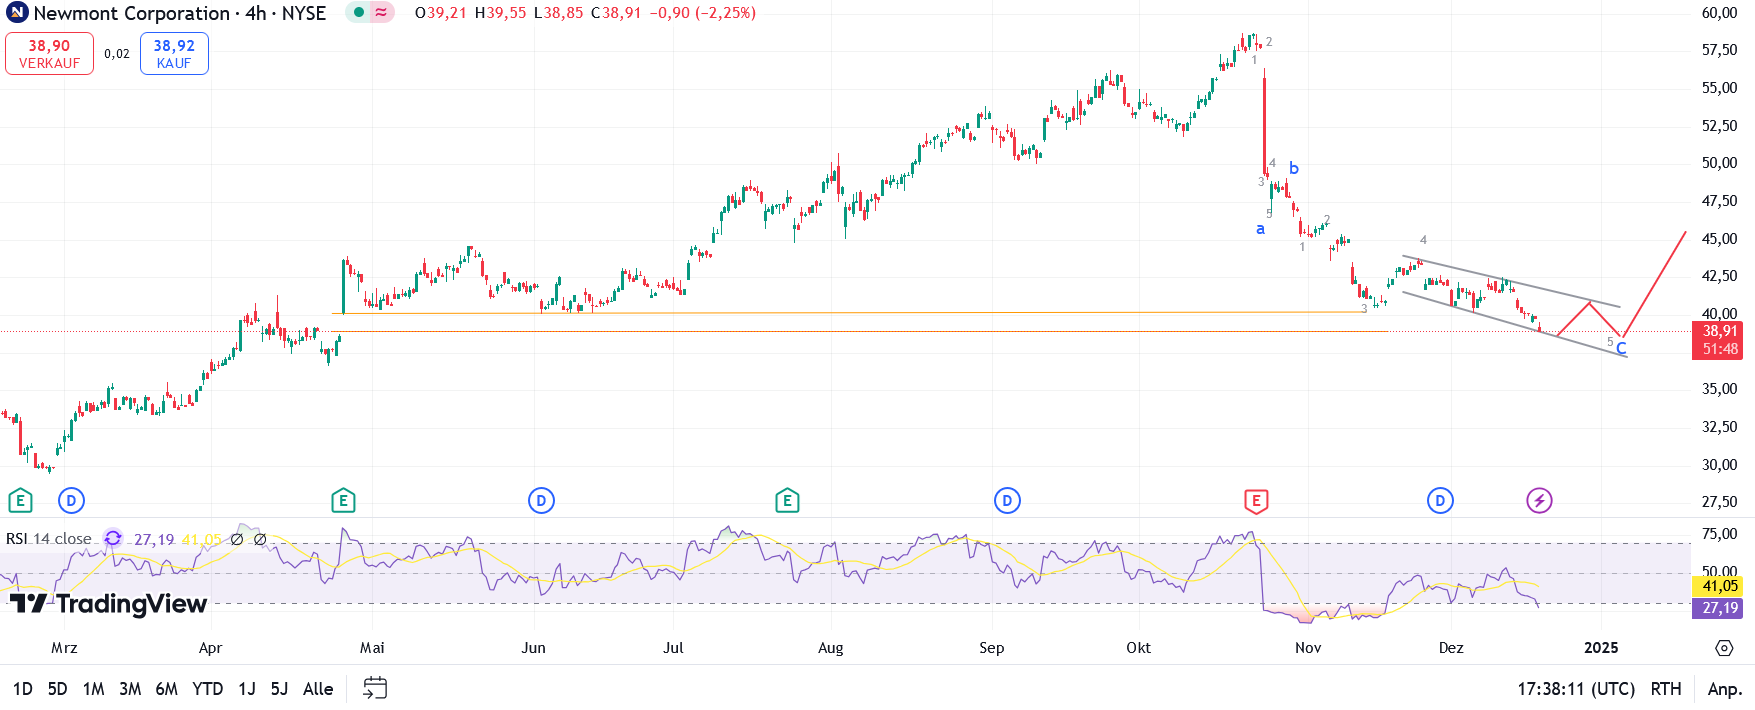Open chart settings gear on time axis
Screen dimensions: 1755x710
click(1724, 648)
